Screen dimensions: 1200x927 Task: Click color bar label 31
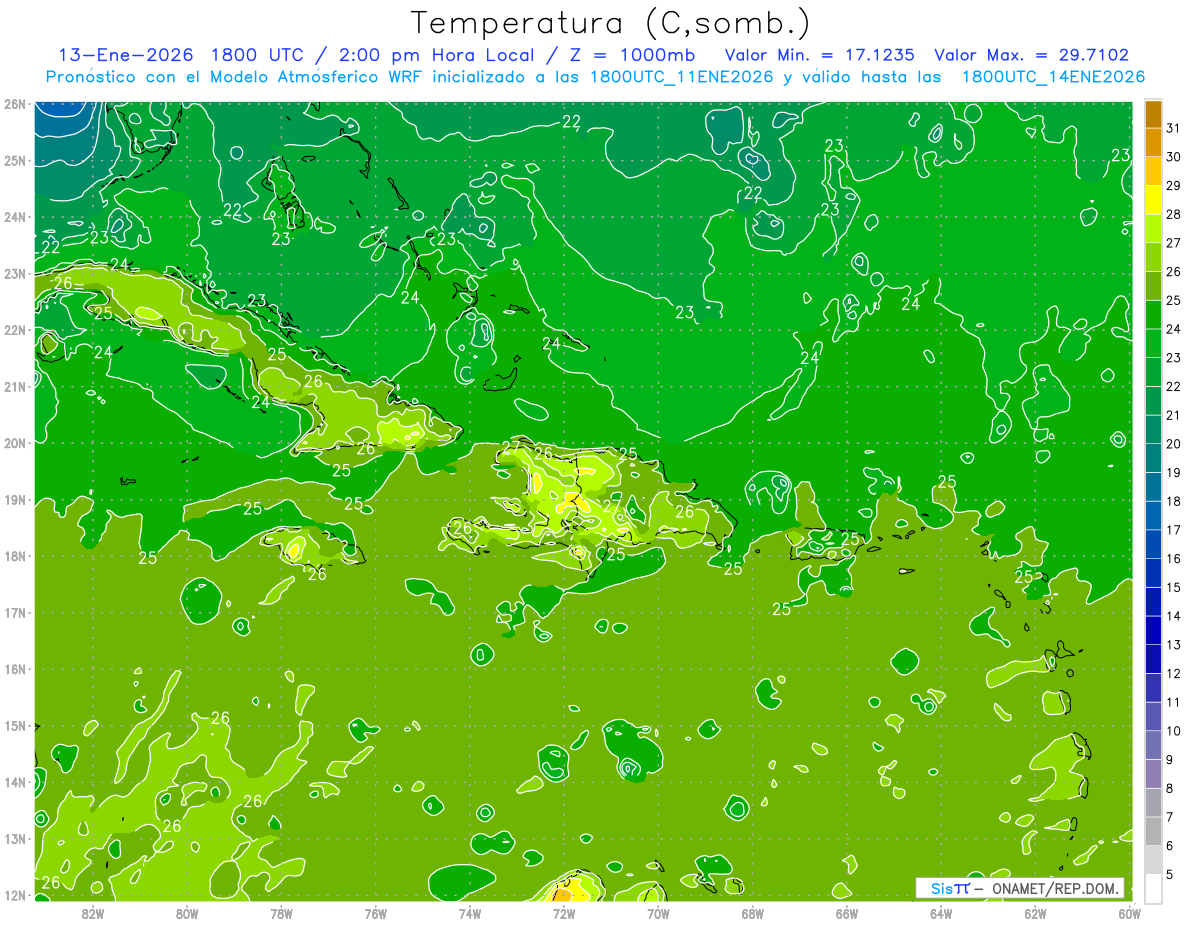coord(1173,128)
